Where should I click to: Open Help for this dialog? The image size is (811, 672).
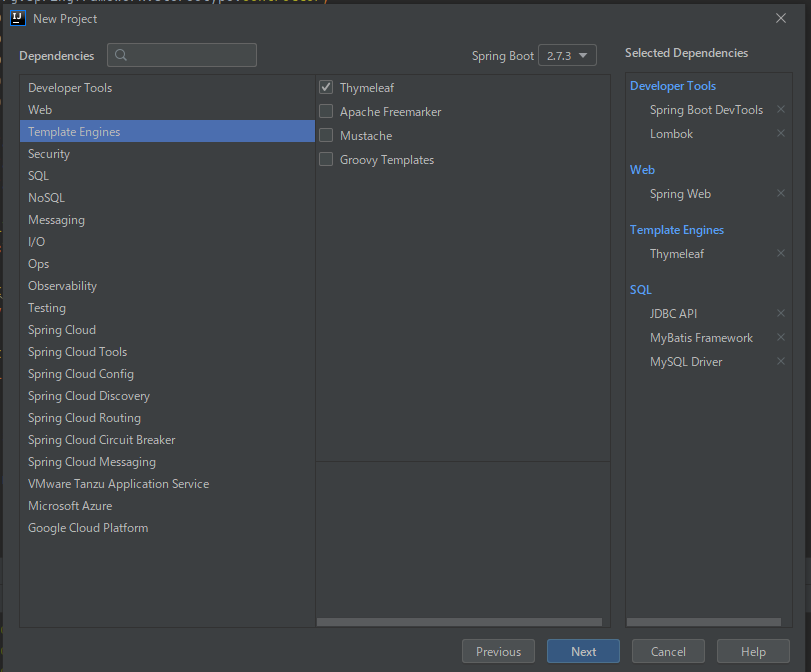pyautogui.click(x=753, y=651)
